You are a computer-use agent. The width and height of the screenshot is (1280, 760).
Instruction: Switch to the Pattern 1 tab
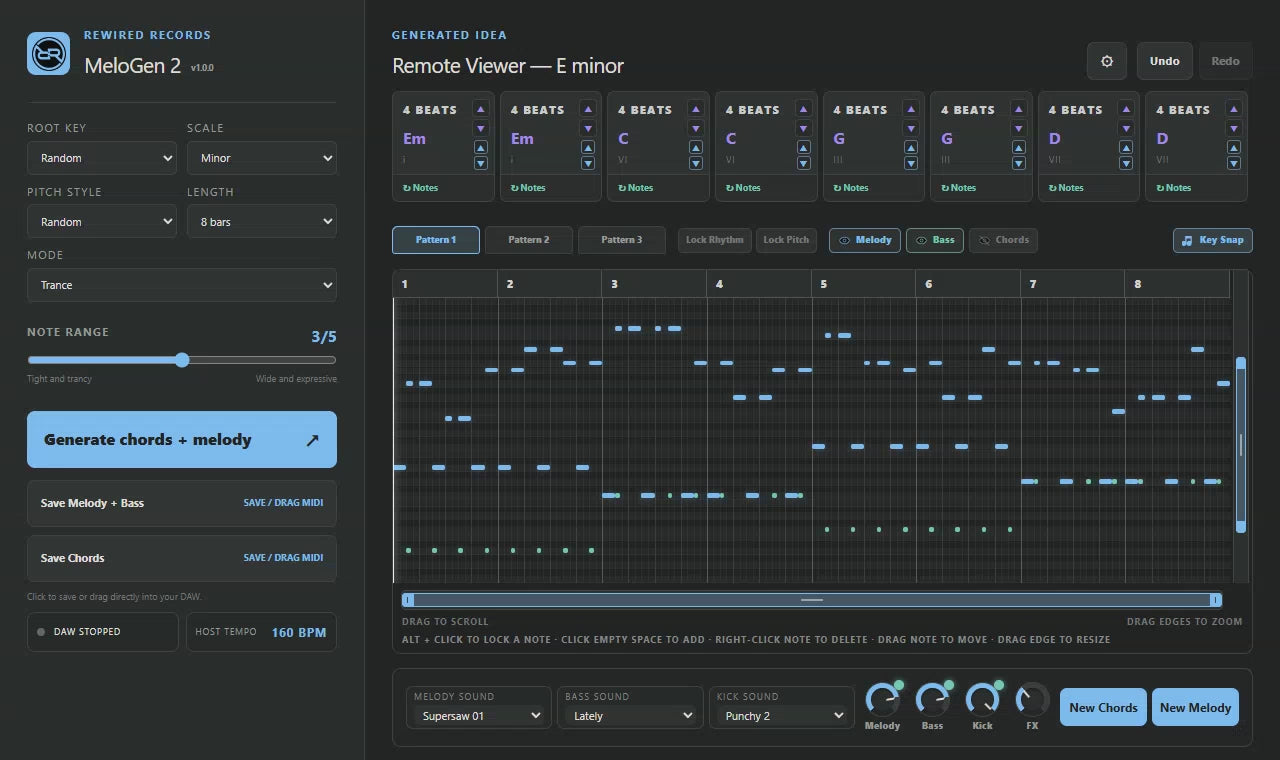coord(436,240)
